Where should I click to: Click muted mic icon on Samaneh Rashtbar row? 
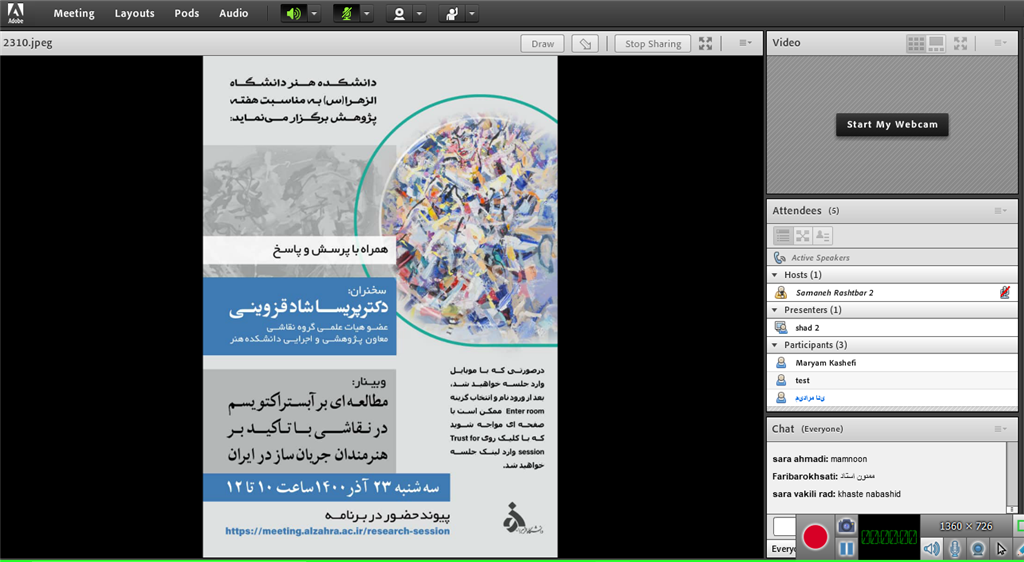[1004, 292]
